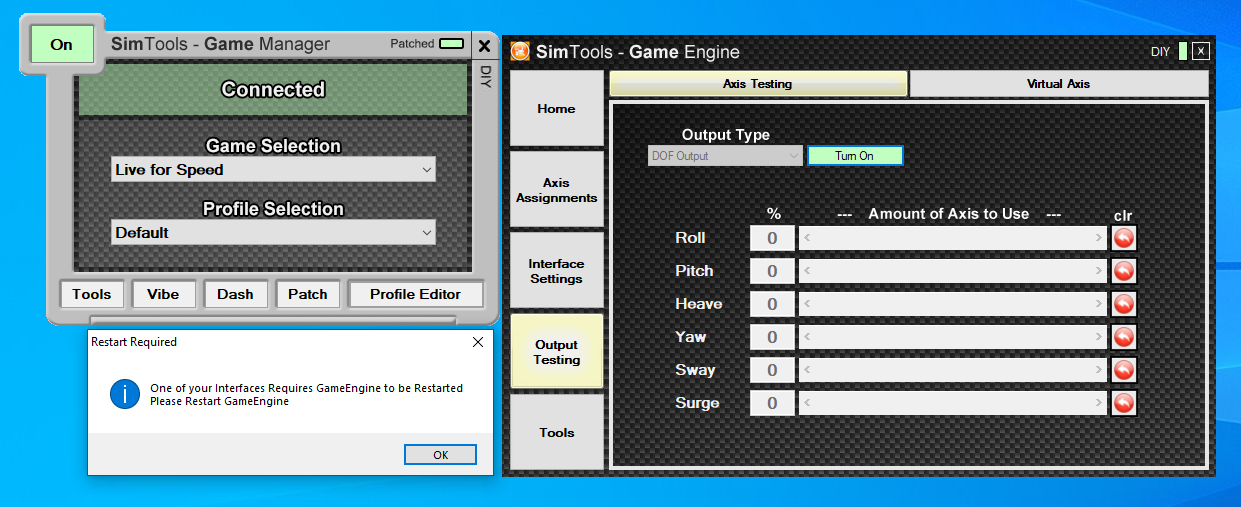Click the Pitch slider left arrow
Image resolution: width=1241 pixels, height=507 pixels.
[806, 271]
